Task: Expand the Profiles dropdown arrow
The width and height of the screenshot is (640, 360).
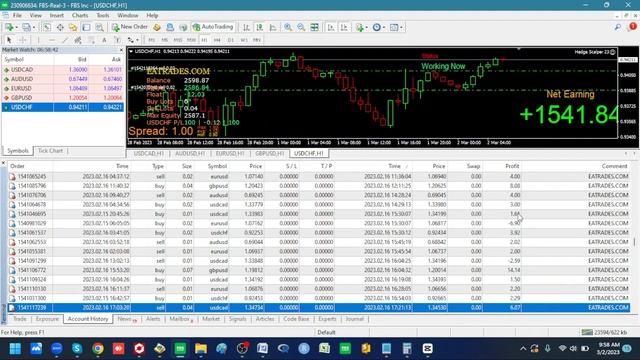Action: (x=33, y=28)
